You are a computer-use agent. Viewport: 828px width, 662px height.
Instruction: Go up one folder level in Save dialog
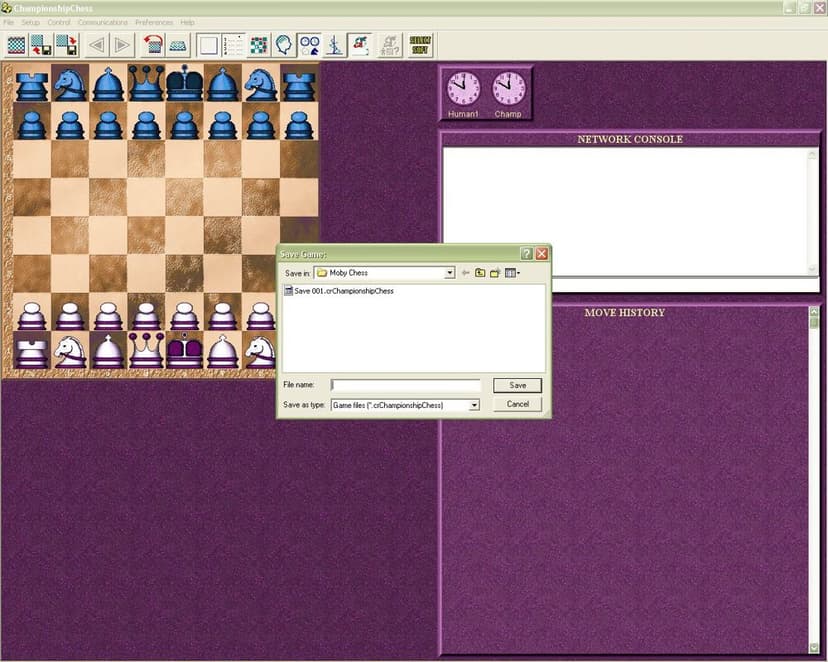[480, 273]
